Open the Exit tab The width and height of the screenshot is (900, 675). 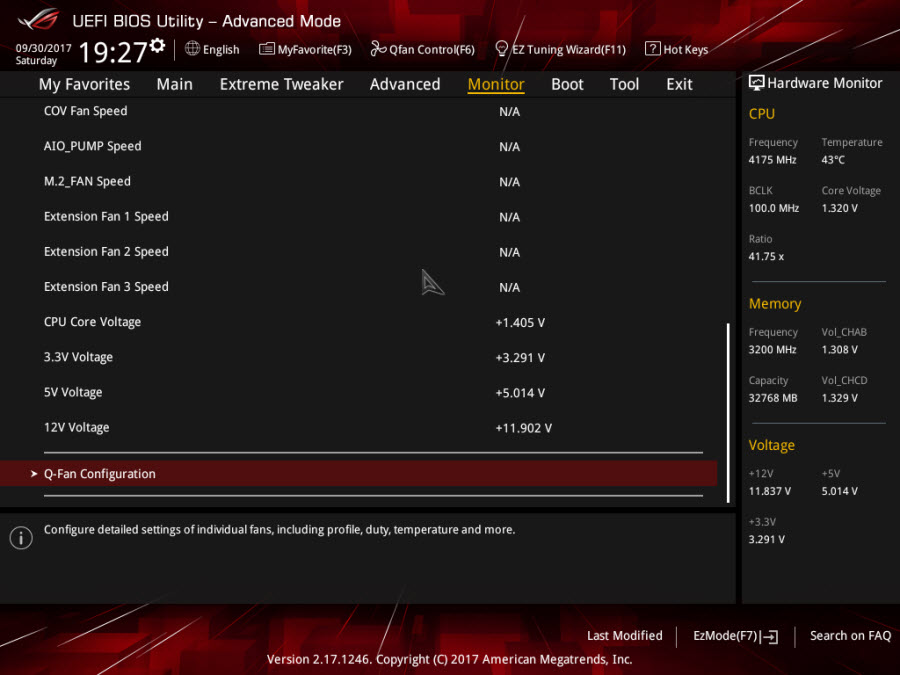click(x=679, y=84)
